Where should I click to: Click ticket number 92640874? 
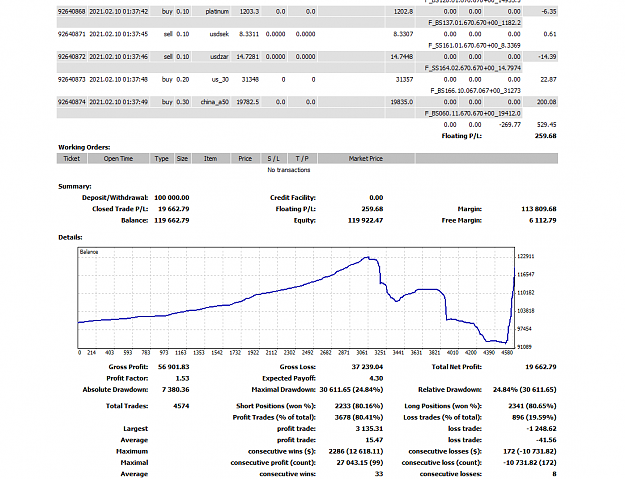coord(71,102)
